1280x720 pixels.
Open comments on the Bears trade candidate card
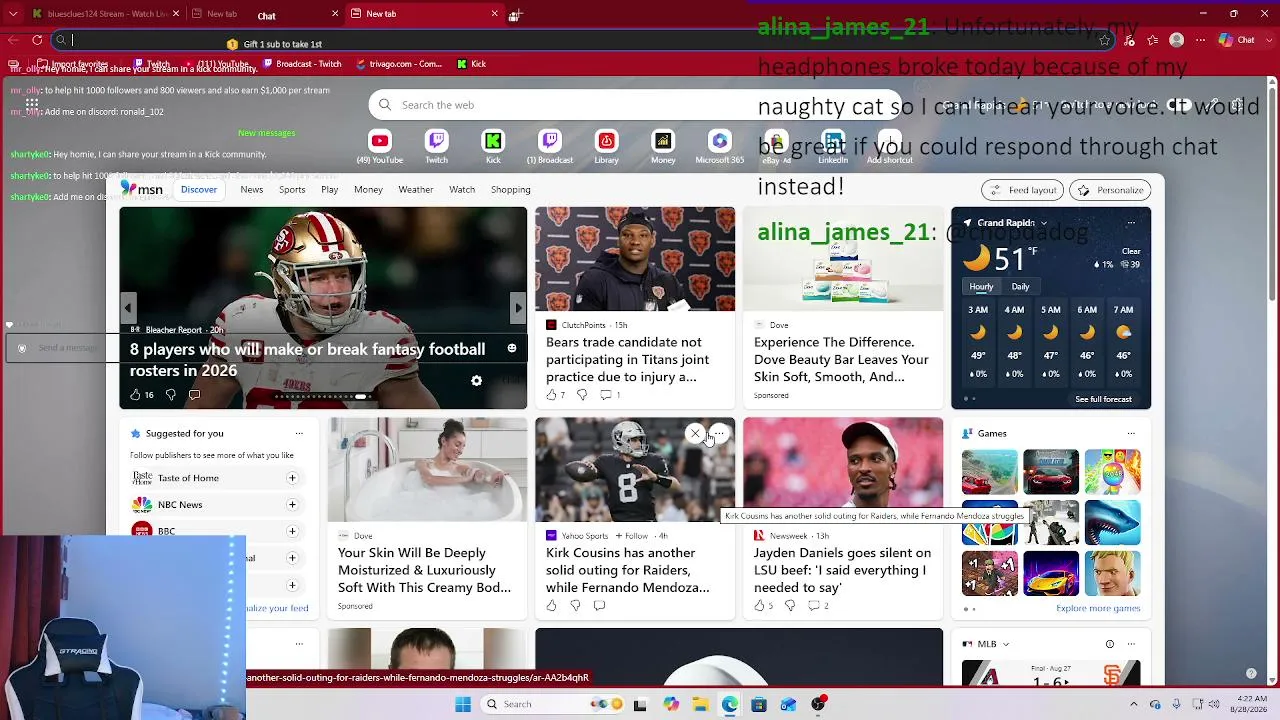pos(610,395)
